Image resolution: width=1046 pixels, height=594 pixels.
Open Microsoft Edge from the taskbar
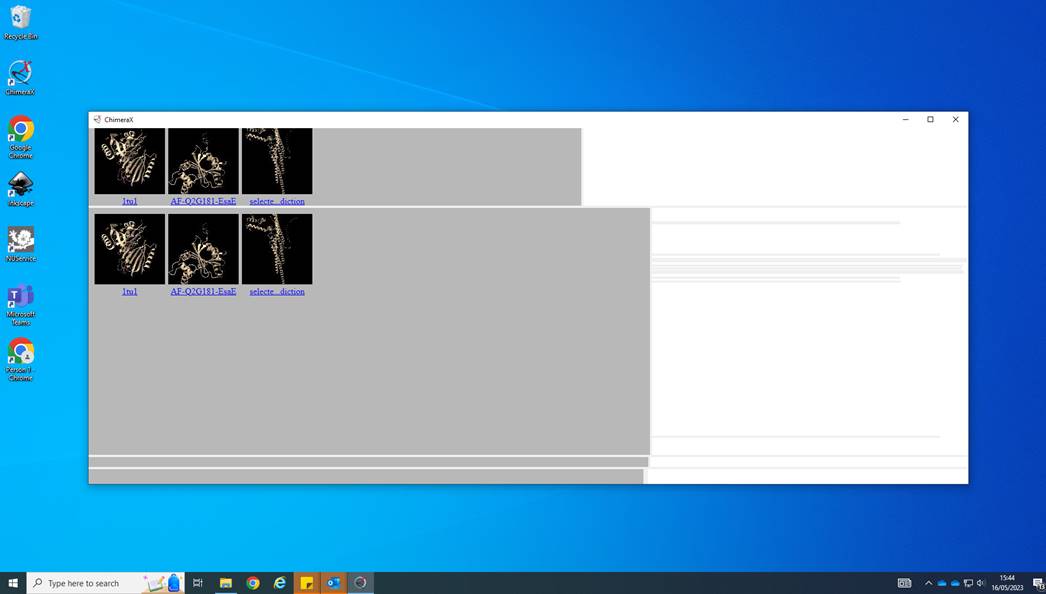279,582
